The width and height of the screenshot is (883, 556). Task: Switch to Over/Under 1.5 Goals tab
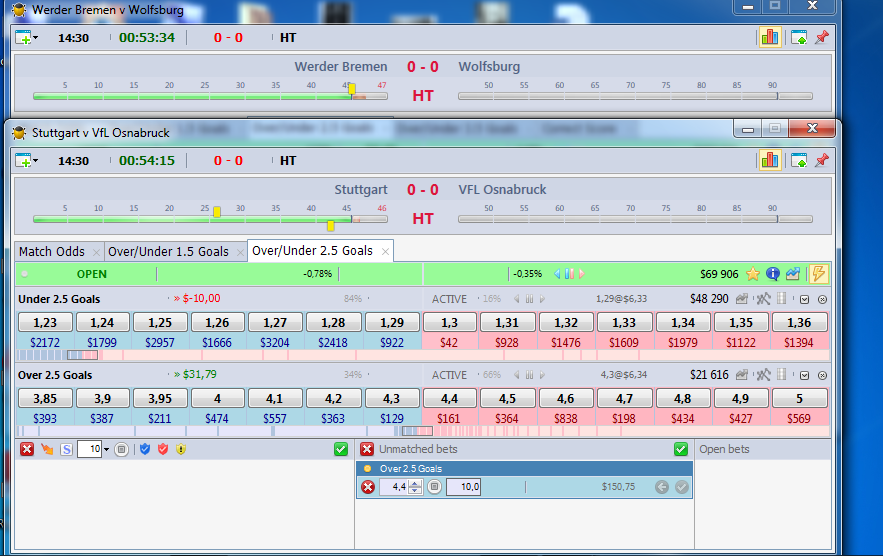point(168,252)
